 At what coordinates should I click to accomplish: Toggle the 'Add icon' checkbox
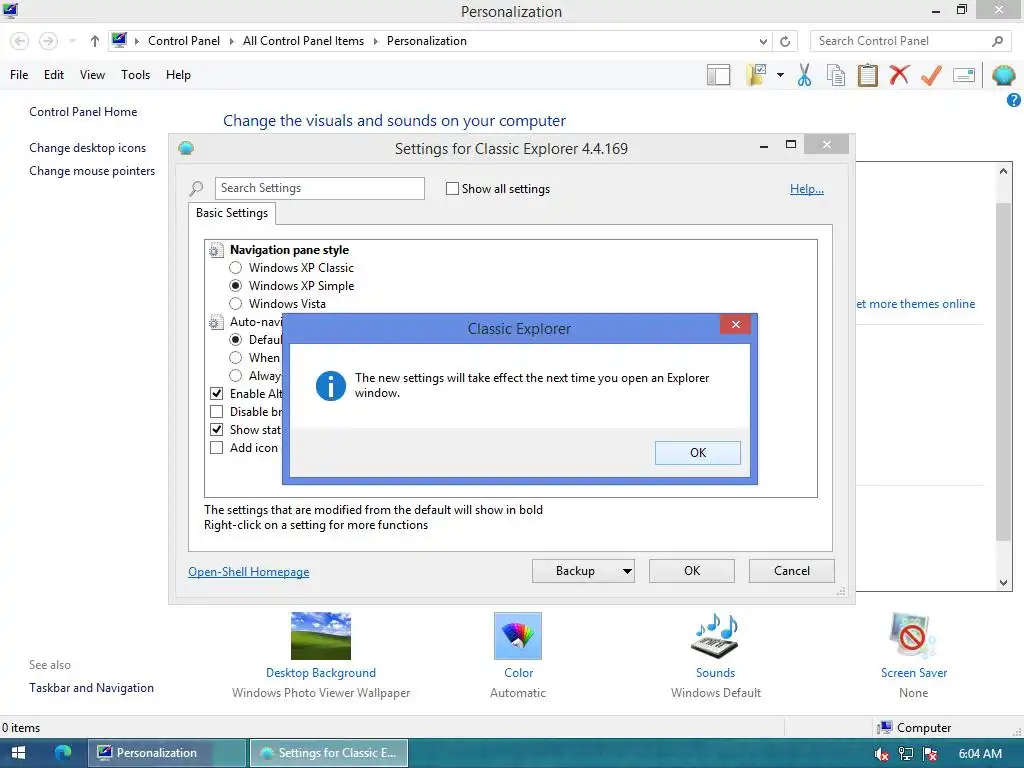tap(216, 447)
